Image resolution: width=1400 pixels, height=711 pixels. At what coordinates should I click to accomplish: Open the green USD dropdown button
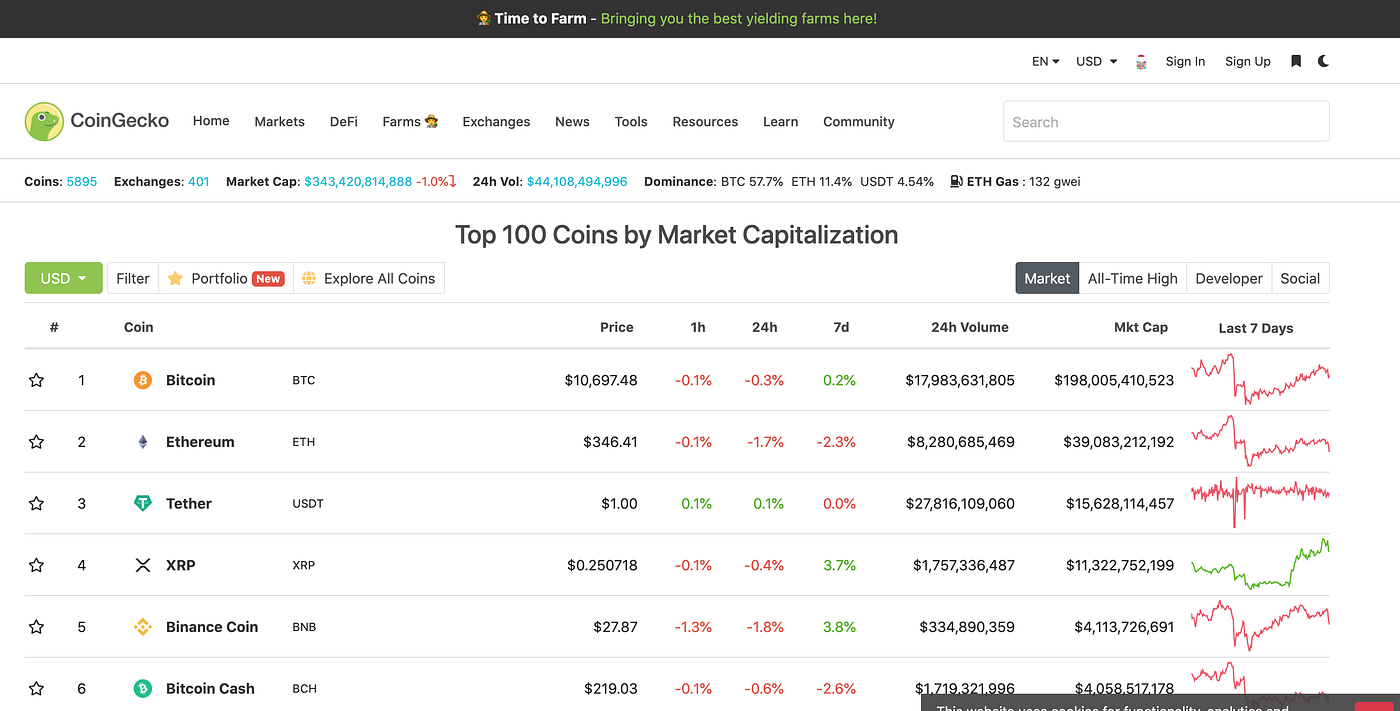pos(64,278)
